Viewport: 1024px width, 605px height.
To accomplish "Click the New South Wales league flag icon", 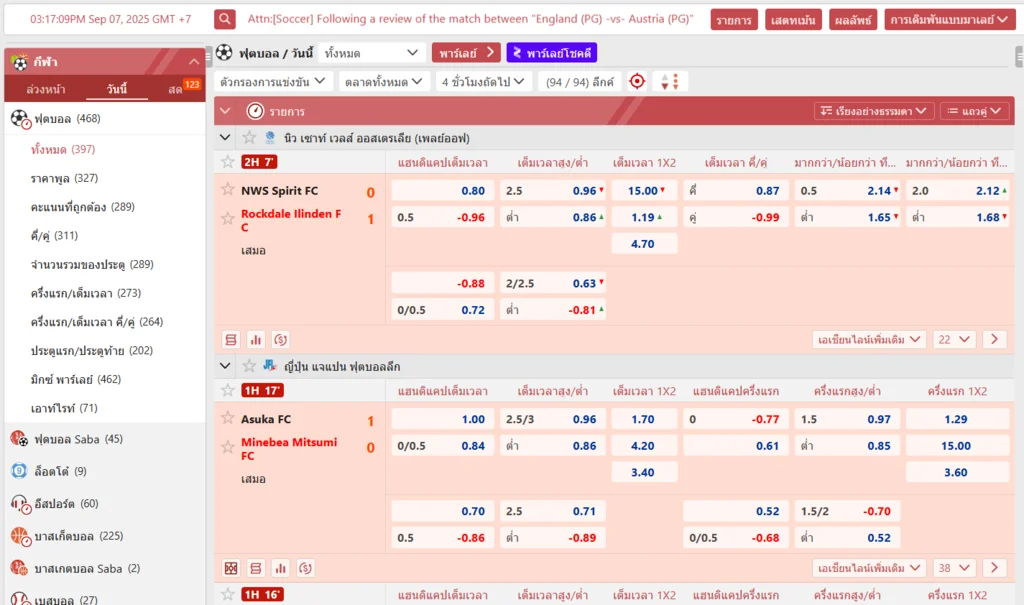I will point(270,138).
